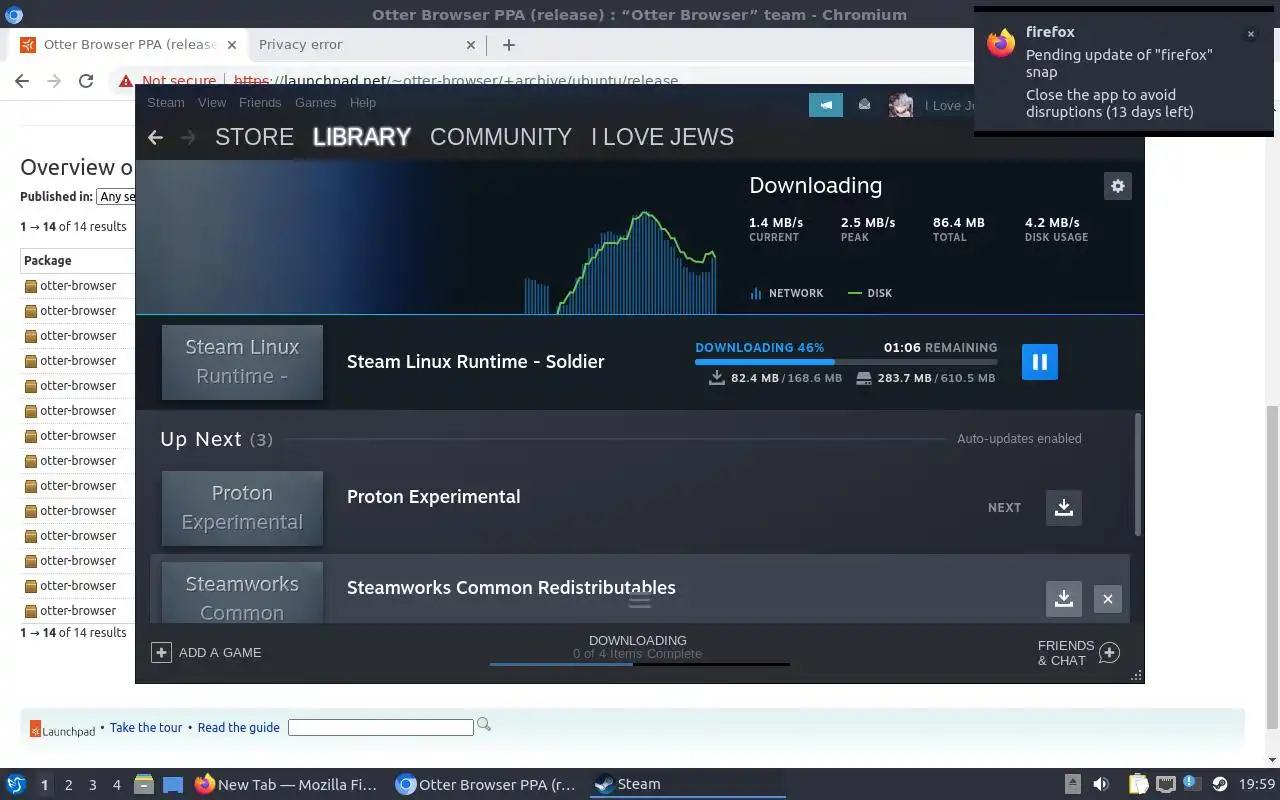Click the Steam tray icon
Viewport: 1280px width, 800px height.
tap(1219, 784)
